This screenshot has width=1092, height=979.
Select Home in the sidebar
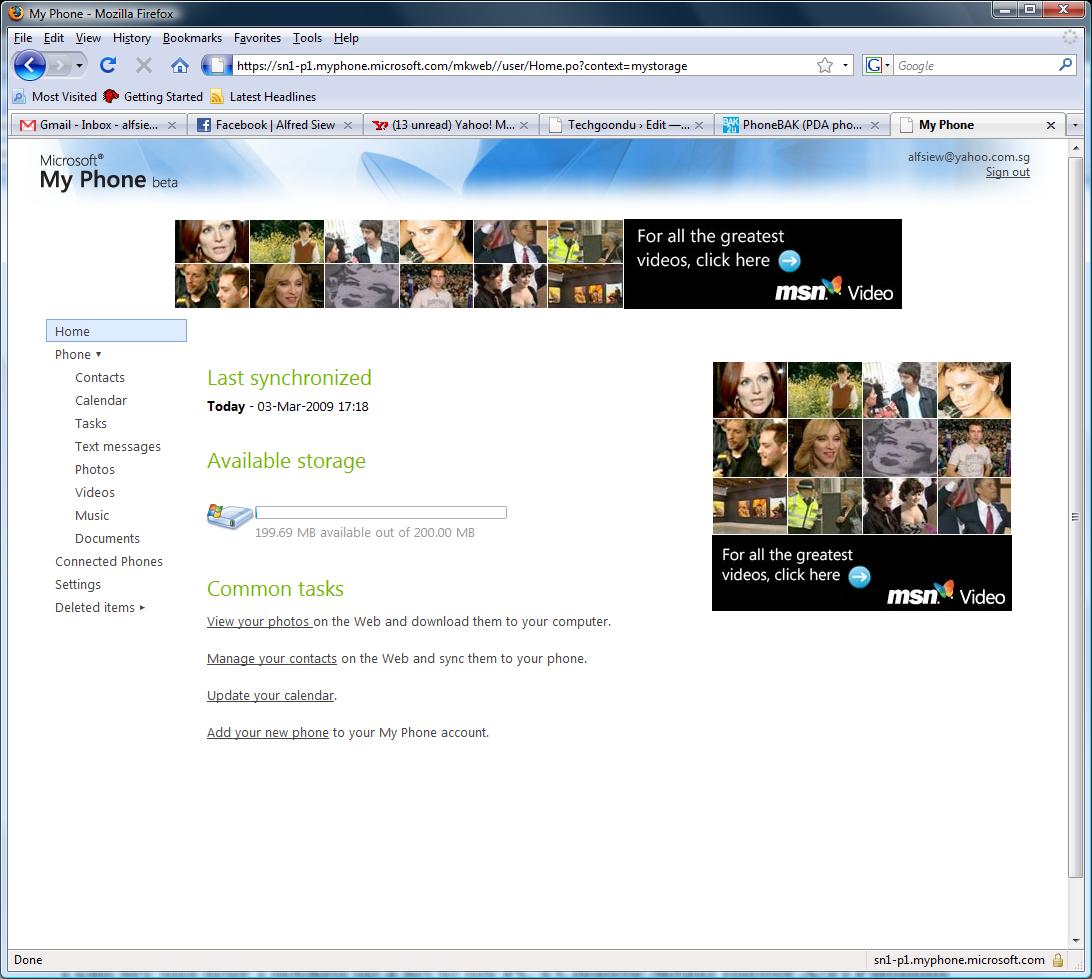(116, 331)
